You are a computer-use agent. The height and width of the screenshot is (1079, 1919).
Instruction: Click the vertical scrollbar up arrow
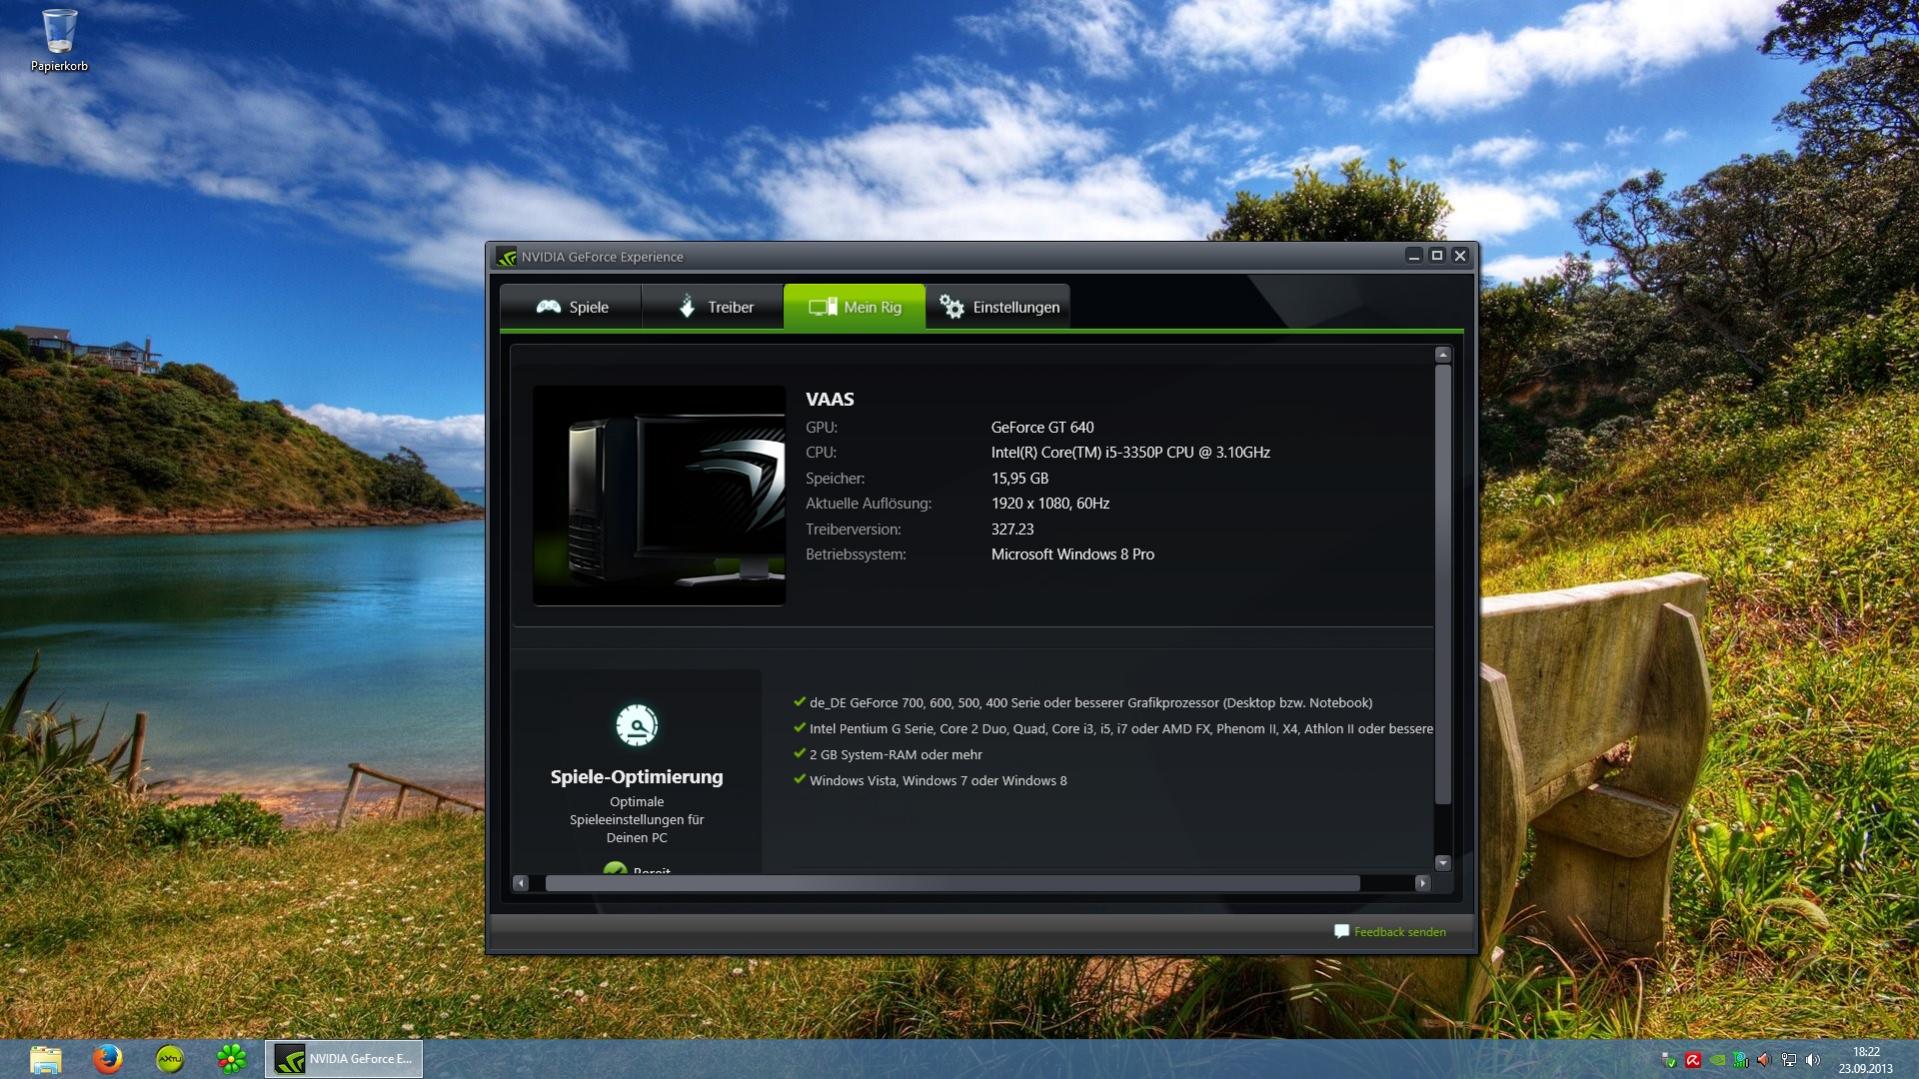click(x=1442, y=355)
